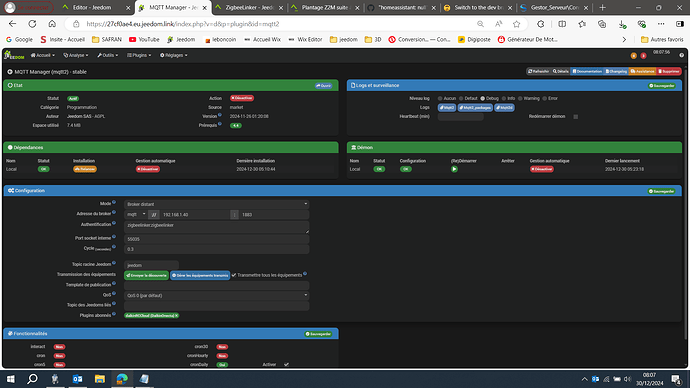Tick the Redémarrer démon checkbox
690x388 pixels.
(576, 117)
